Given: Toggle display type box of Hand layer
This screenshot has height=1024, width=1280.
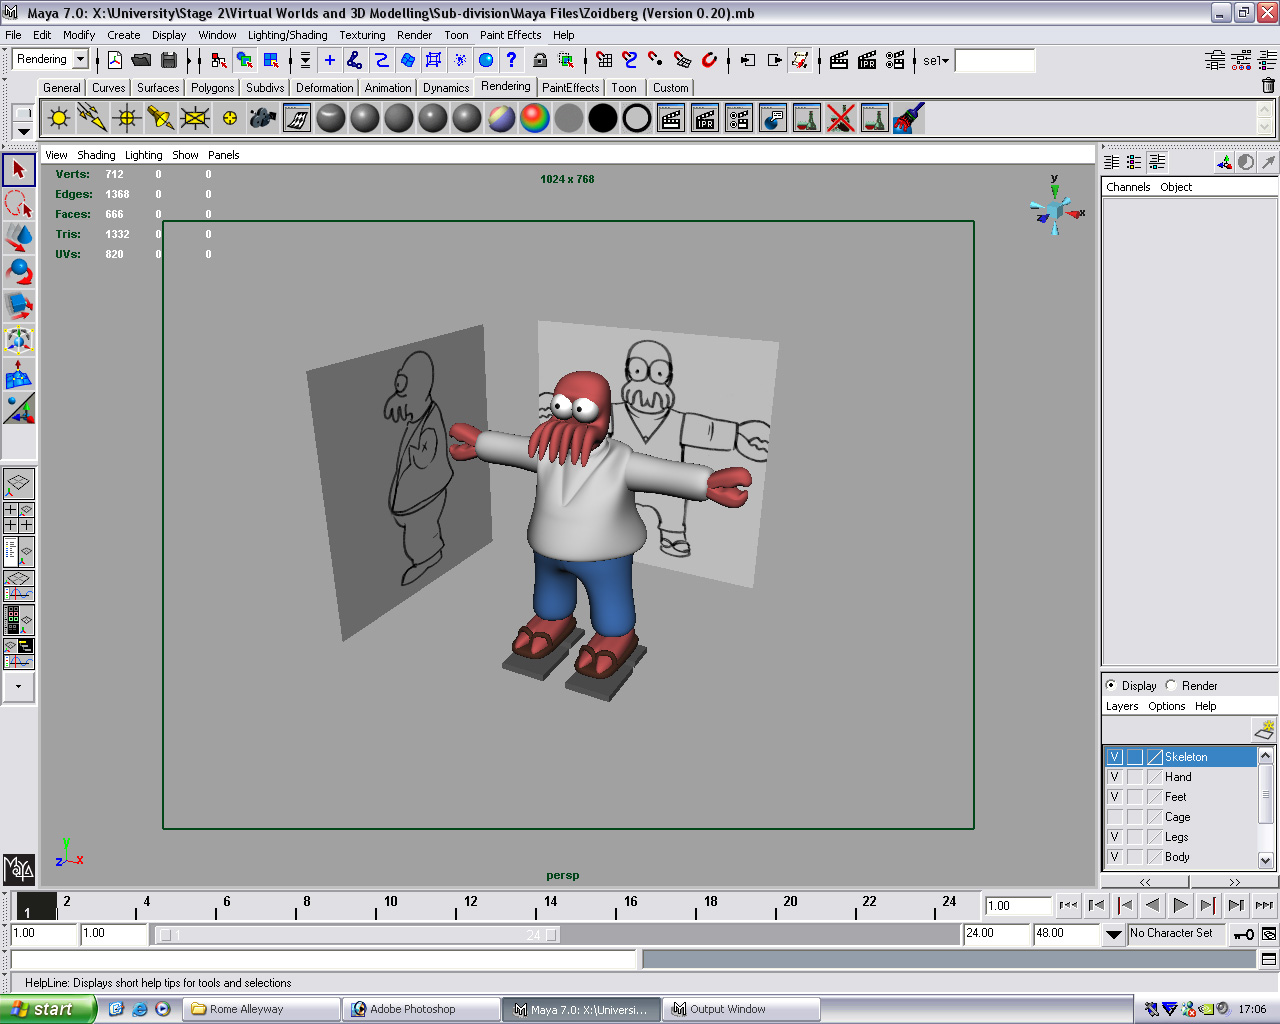Looking at the screenshot, I should (1135, 777).
